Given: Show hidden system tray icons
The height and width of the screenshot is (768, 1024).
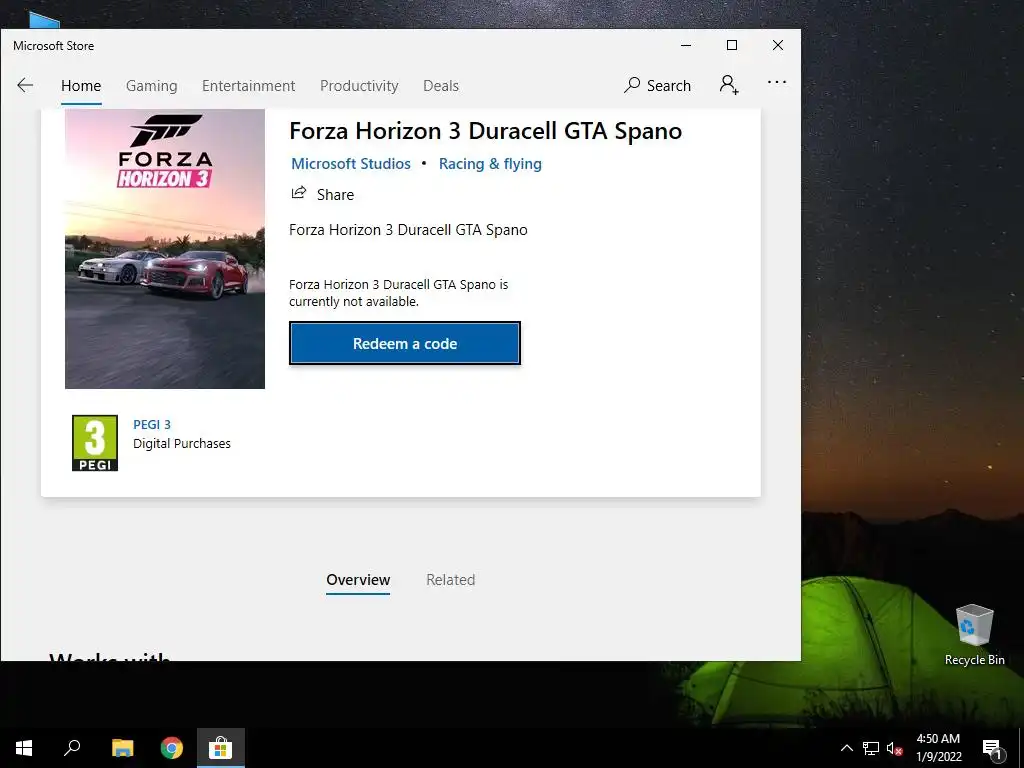Looking at the screenshot, I should (x=846, y=748).
